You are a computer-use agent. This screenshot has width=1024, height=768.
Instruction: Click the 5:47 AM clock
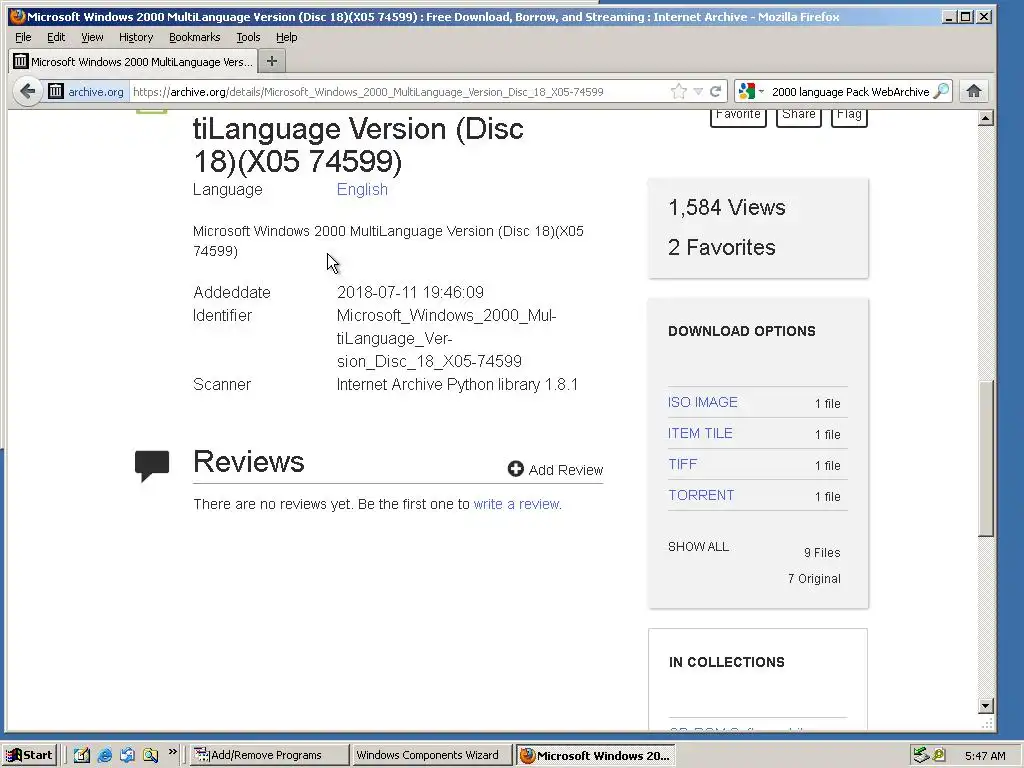coord(985,756)
